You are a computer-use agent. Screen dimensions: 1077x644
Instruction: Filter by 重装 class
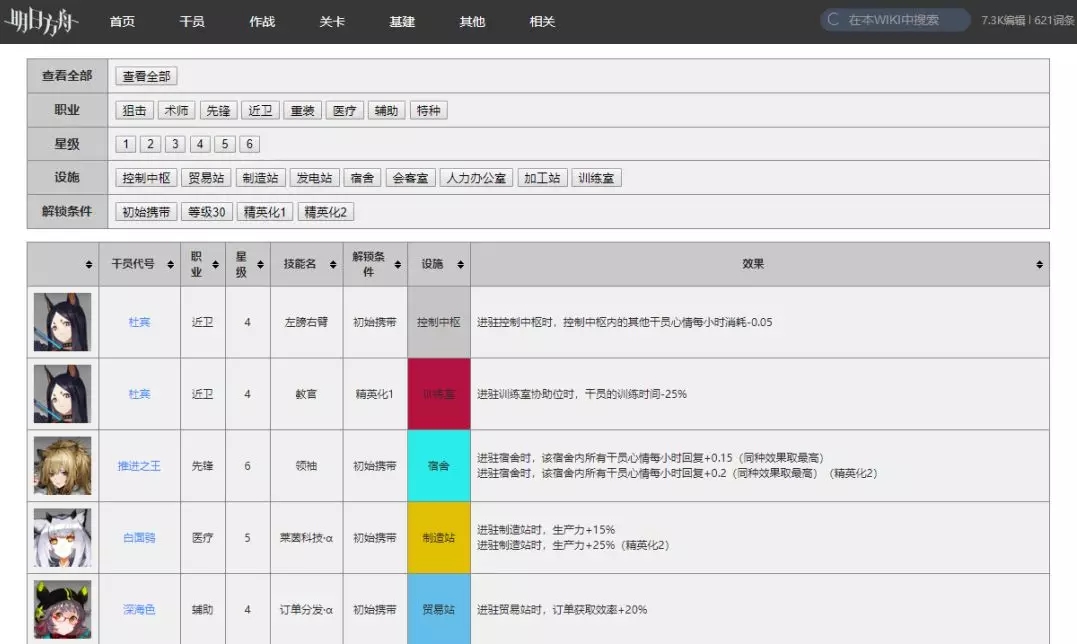pos(302,111)
